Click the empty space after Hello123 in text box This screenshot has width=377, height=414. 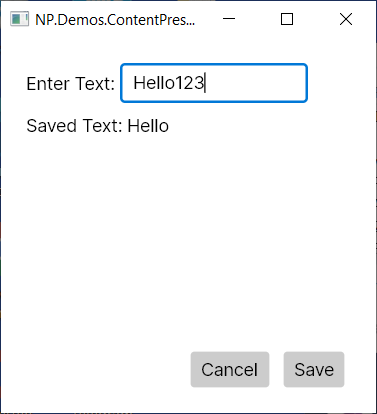click(255, 83)
